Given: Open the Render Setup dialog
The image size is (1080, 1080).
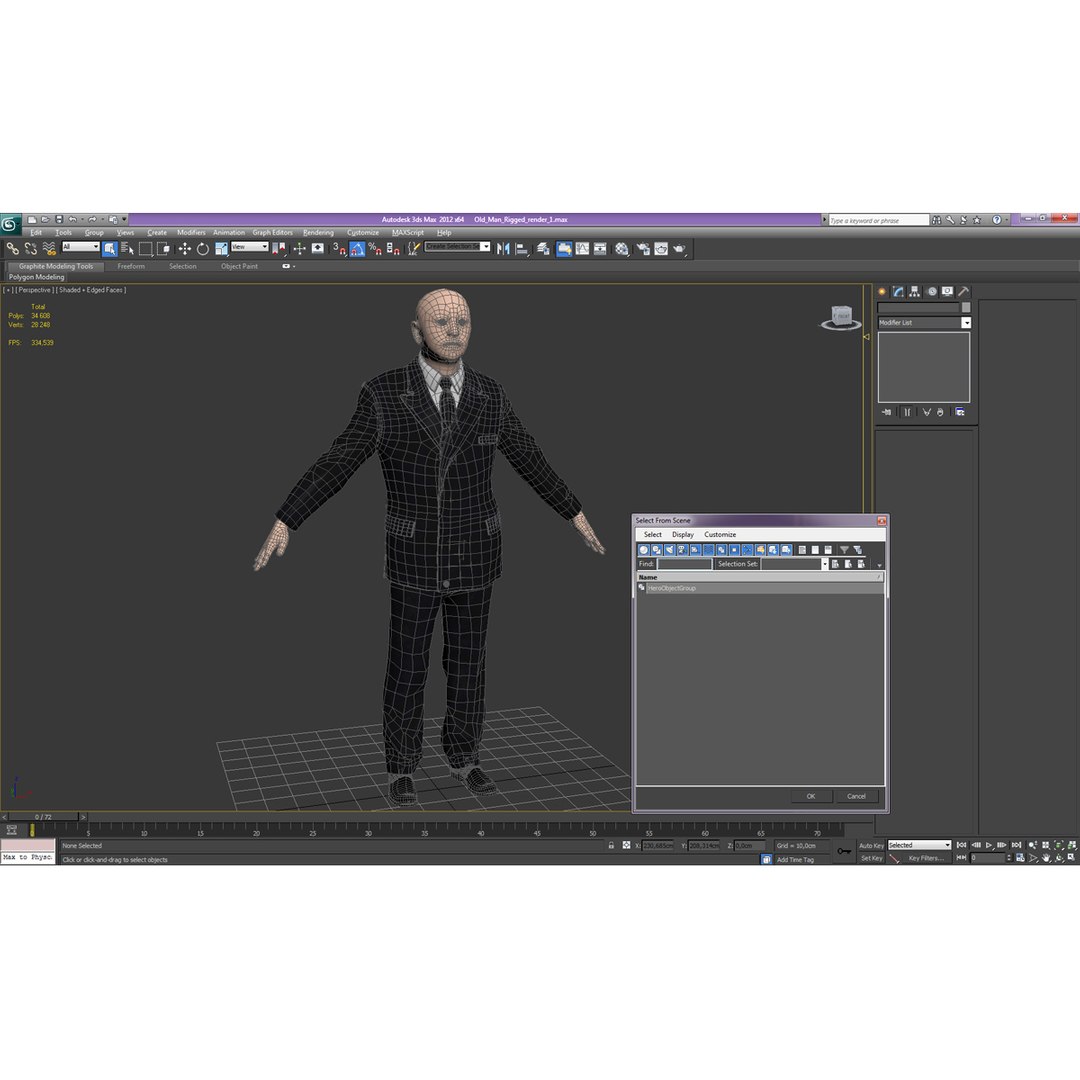Looking at the screenshot, I should pos(643,249).
